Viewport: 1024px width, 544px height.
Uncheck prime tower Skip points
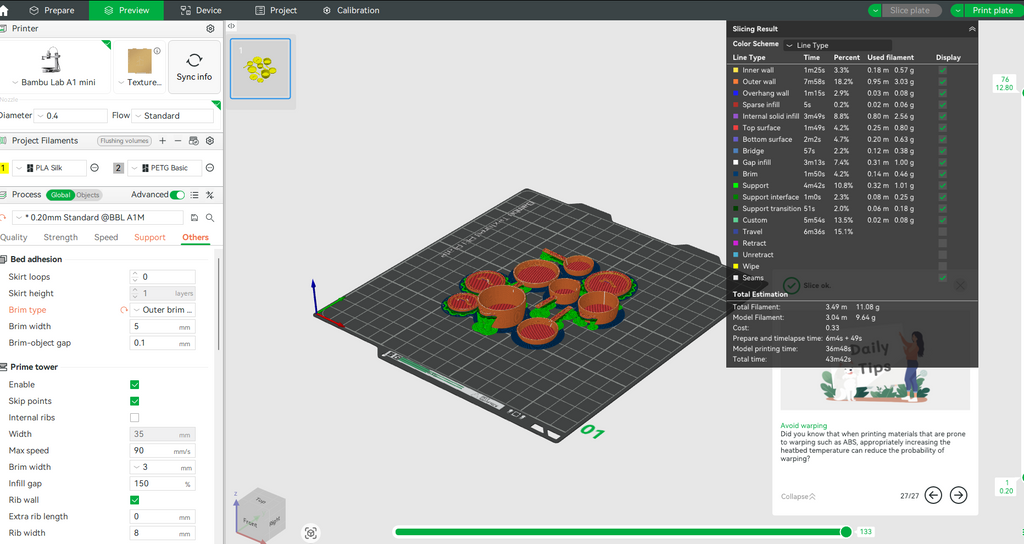click(135, 401)
